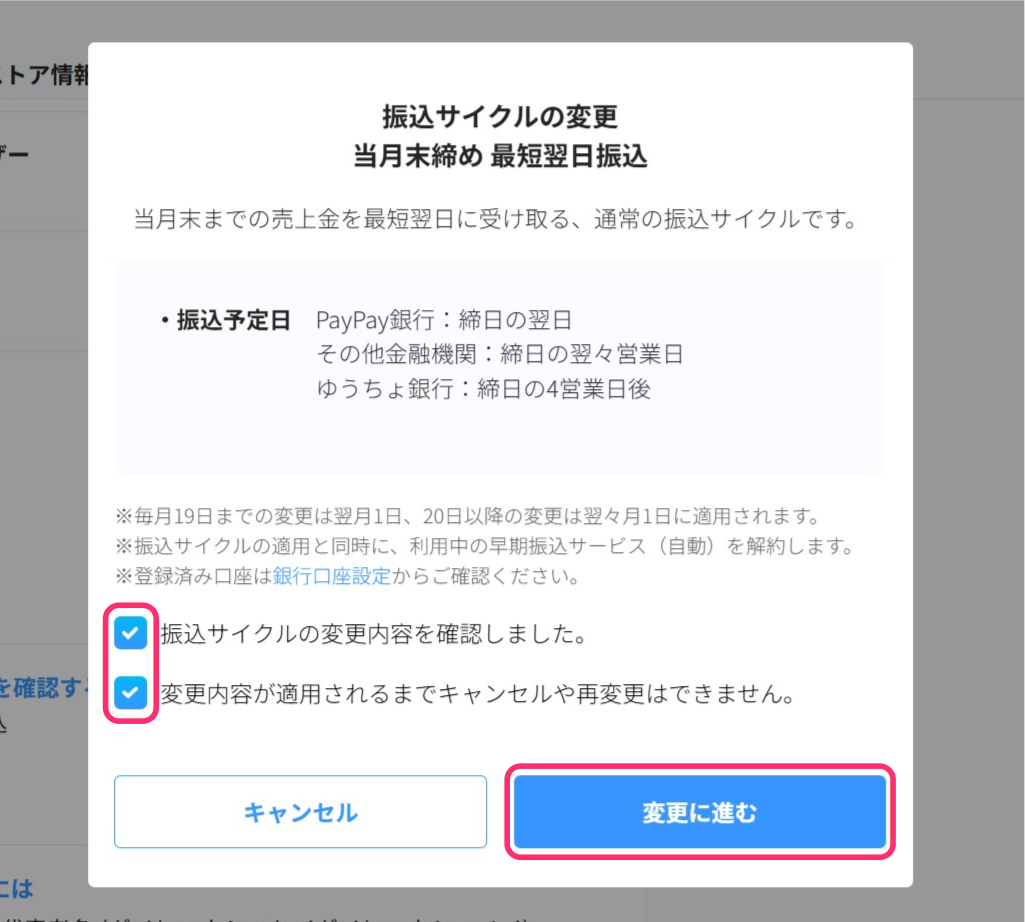1025x922 pixels.
Task: Click the partially hidden ストア情報 heading behind dialog
Action: pos(44,75)
